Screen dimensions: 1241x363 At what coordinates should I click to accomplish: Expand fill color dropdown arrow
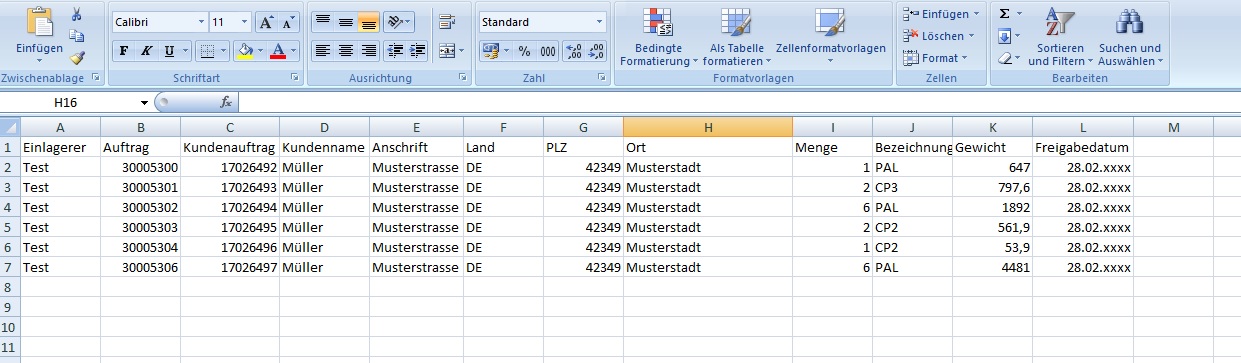click(x=260, y=50)
